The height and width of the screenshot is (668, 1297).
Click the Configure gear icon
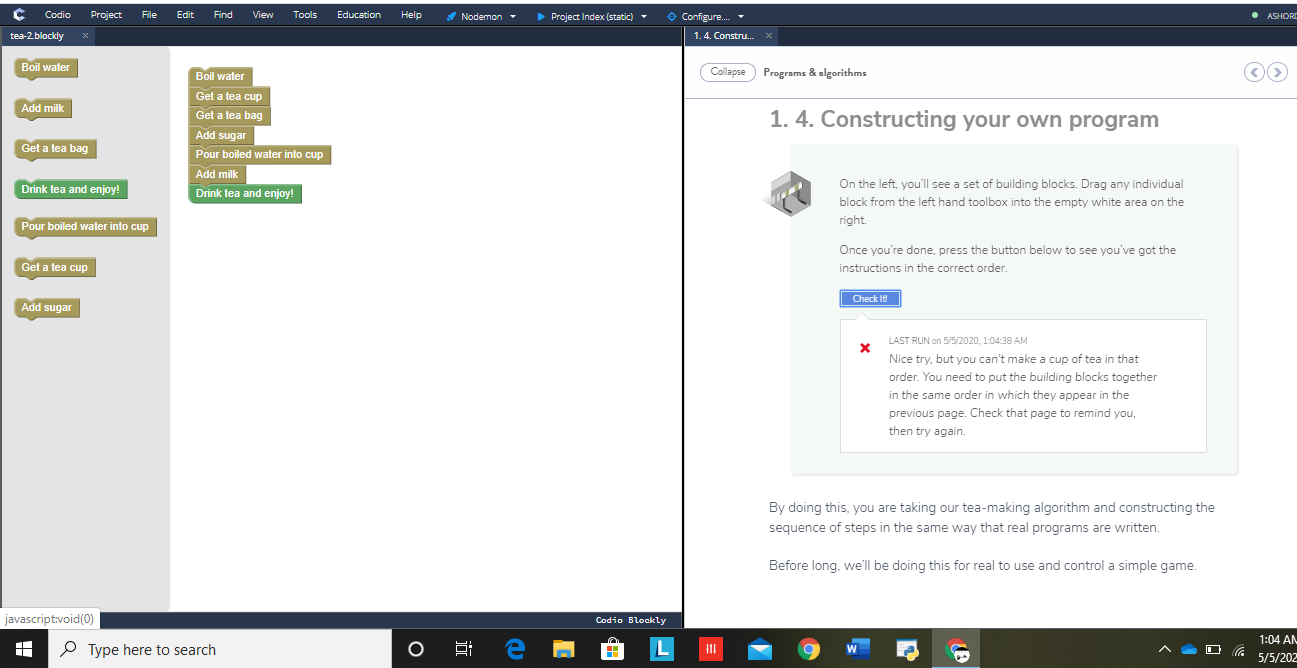click(674, 16)
